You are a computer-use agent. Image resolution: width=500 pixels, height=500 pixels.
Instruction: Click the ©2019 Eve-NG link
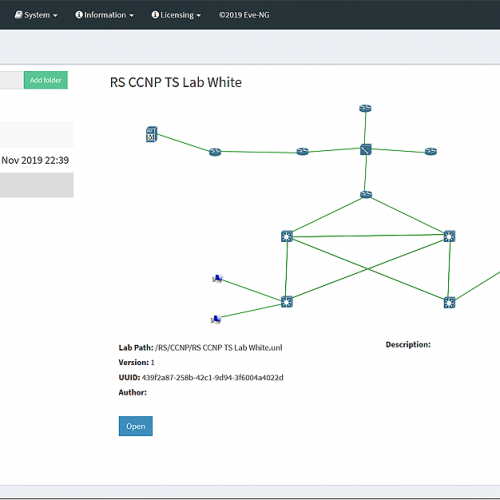[x=244, y=15]
